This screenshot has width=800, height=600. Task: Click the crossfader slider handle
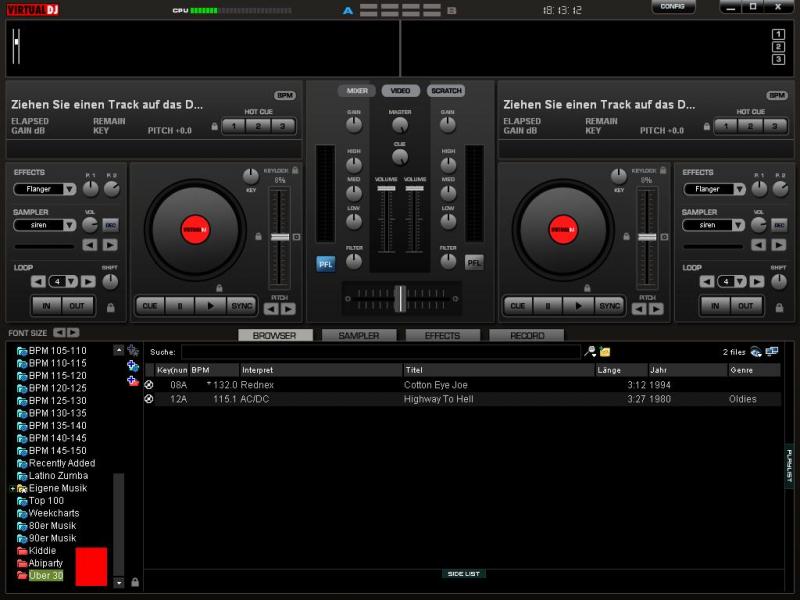pyautogui.click(x=400, y=298)
